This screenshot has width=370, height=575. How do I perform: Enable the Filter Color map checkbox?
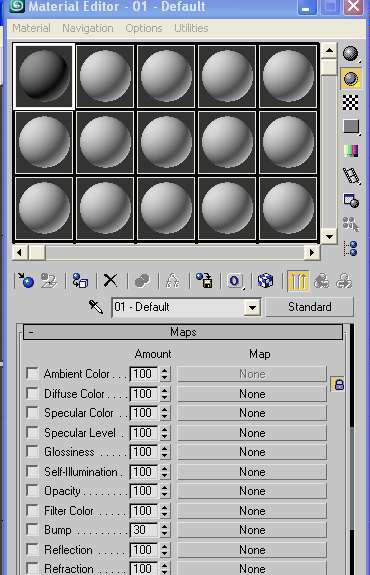[33, 510]
